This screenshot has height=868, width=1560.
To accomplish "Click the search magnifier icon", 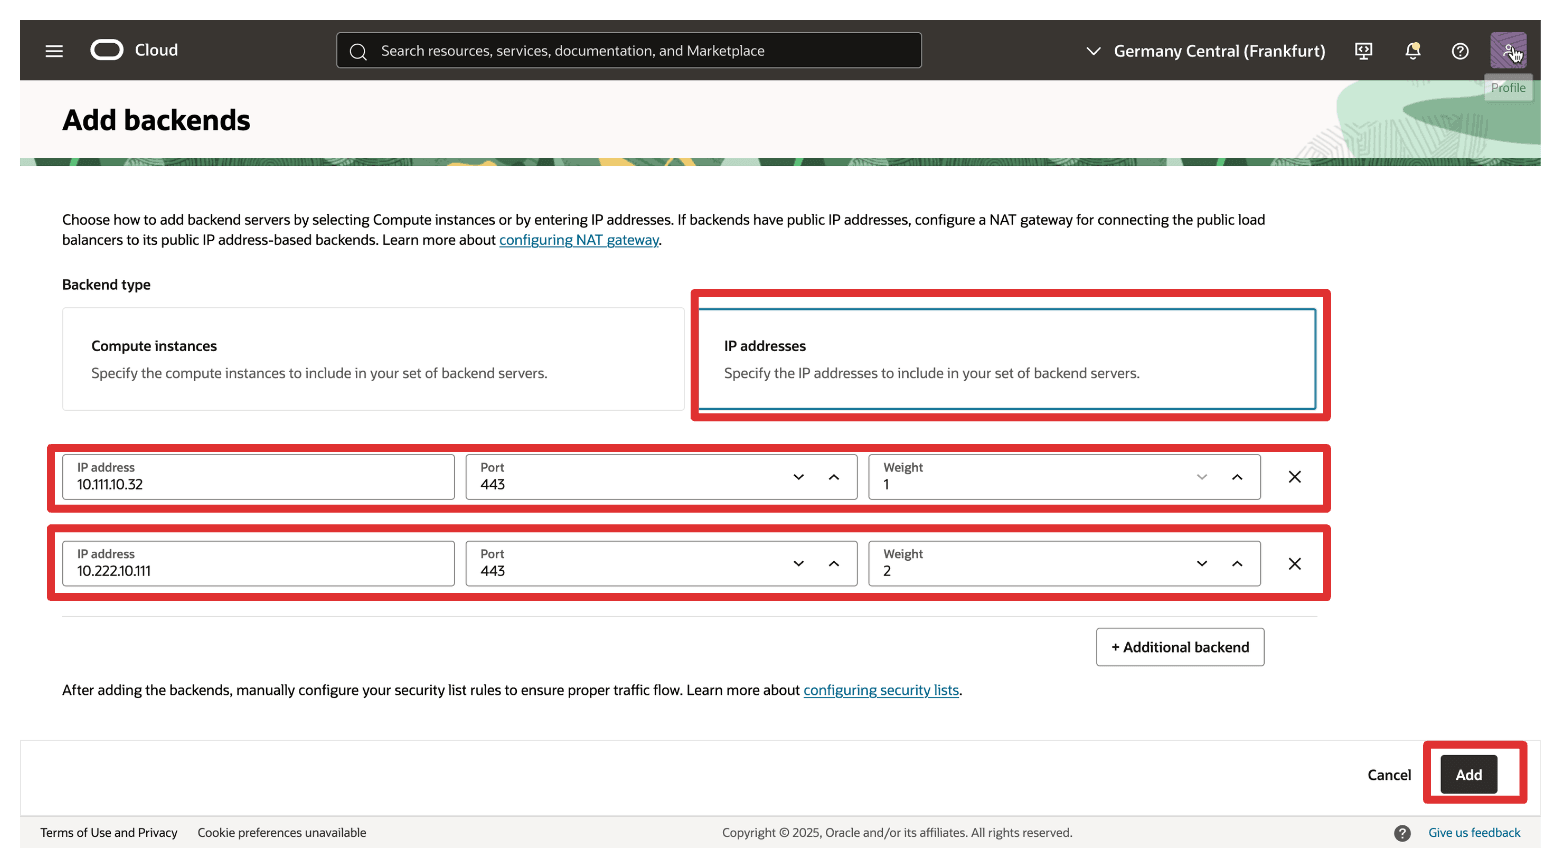I will (358, 51).
